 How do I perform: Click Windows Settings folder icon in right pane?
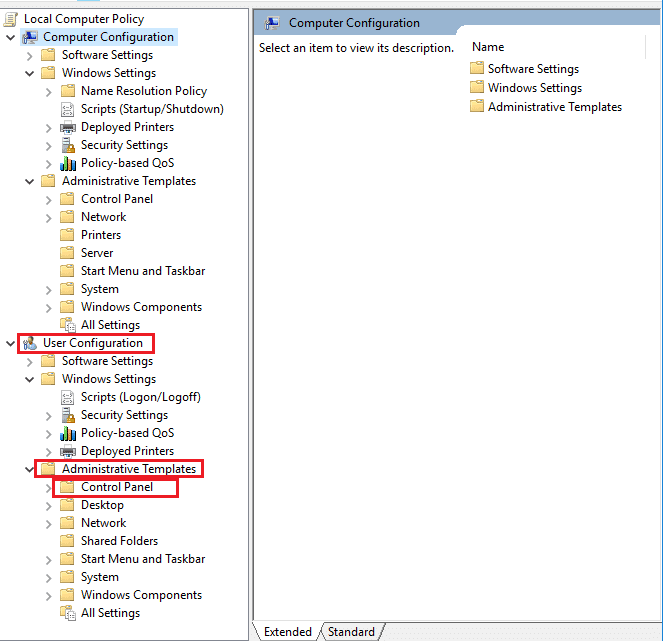tap(477, 87)
